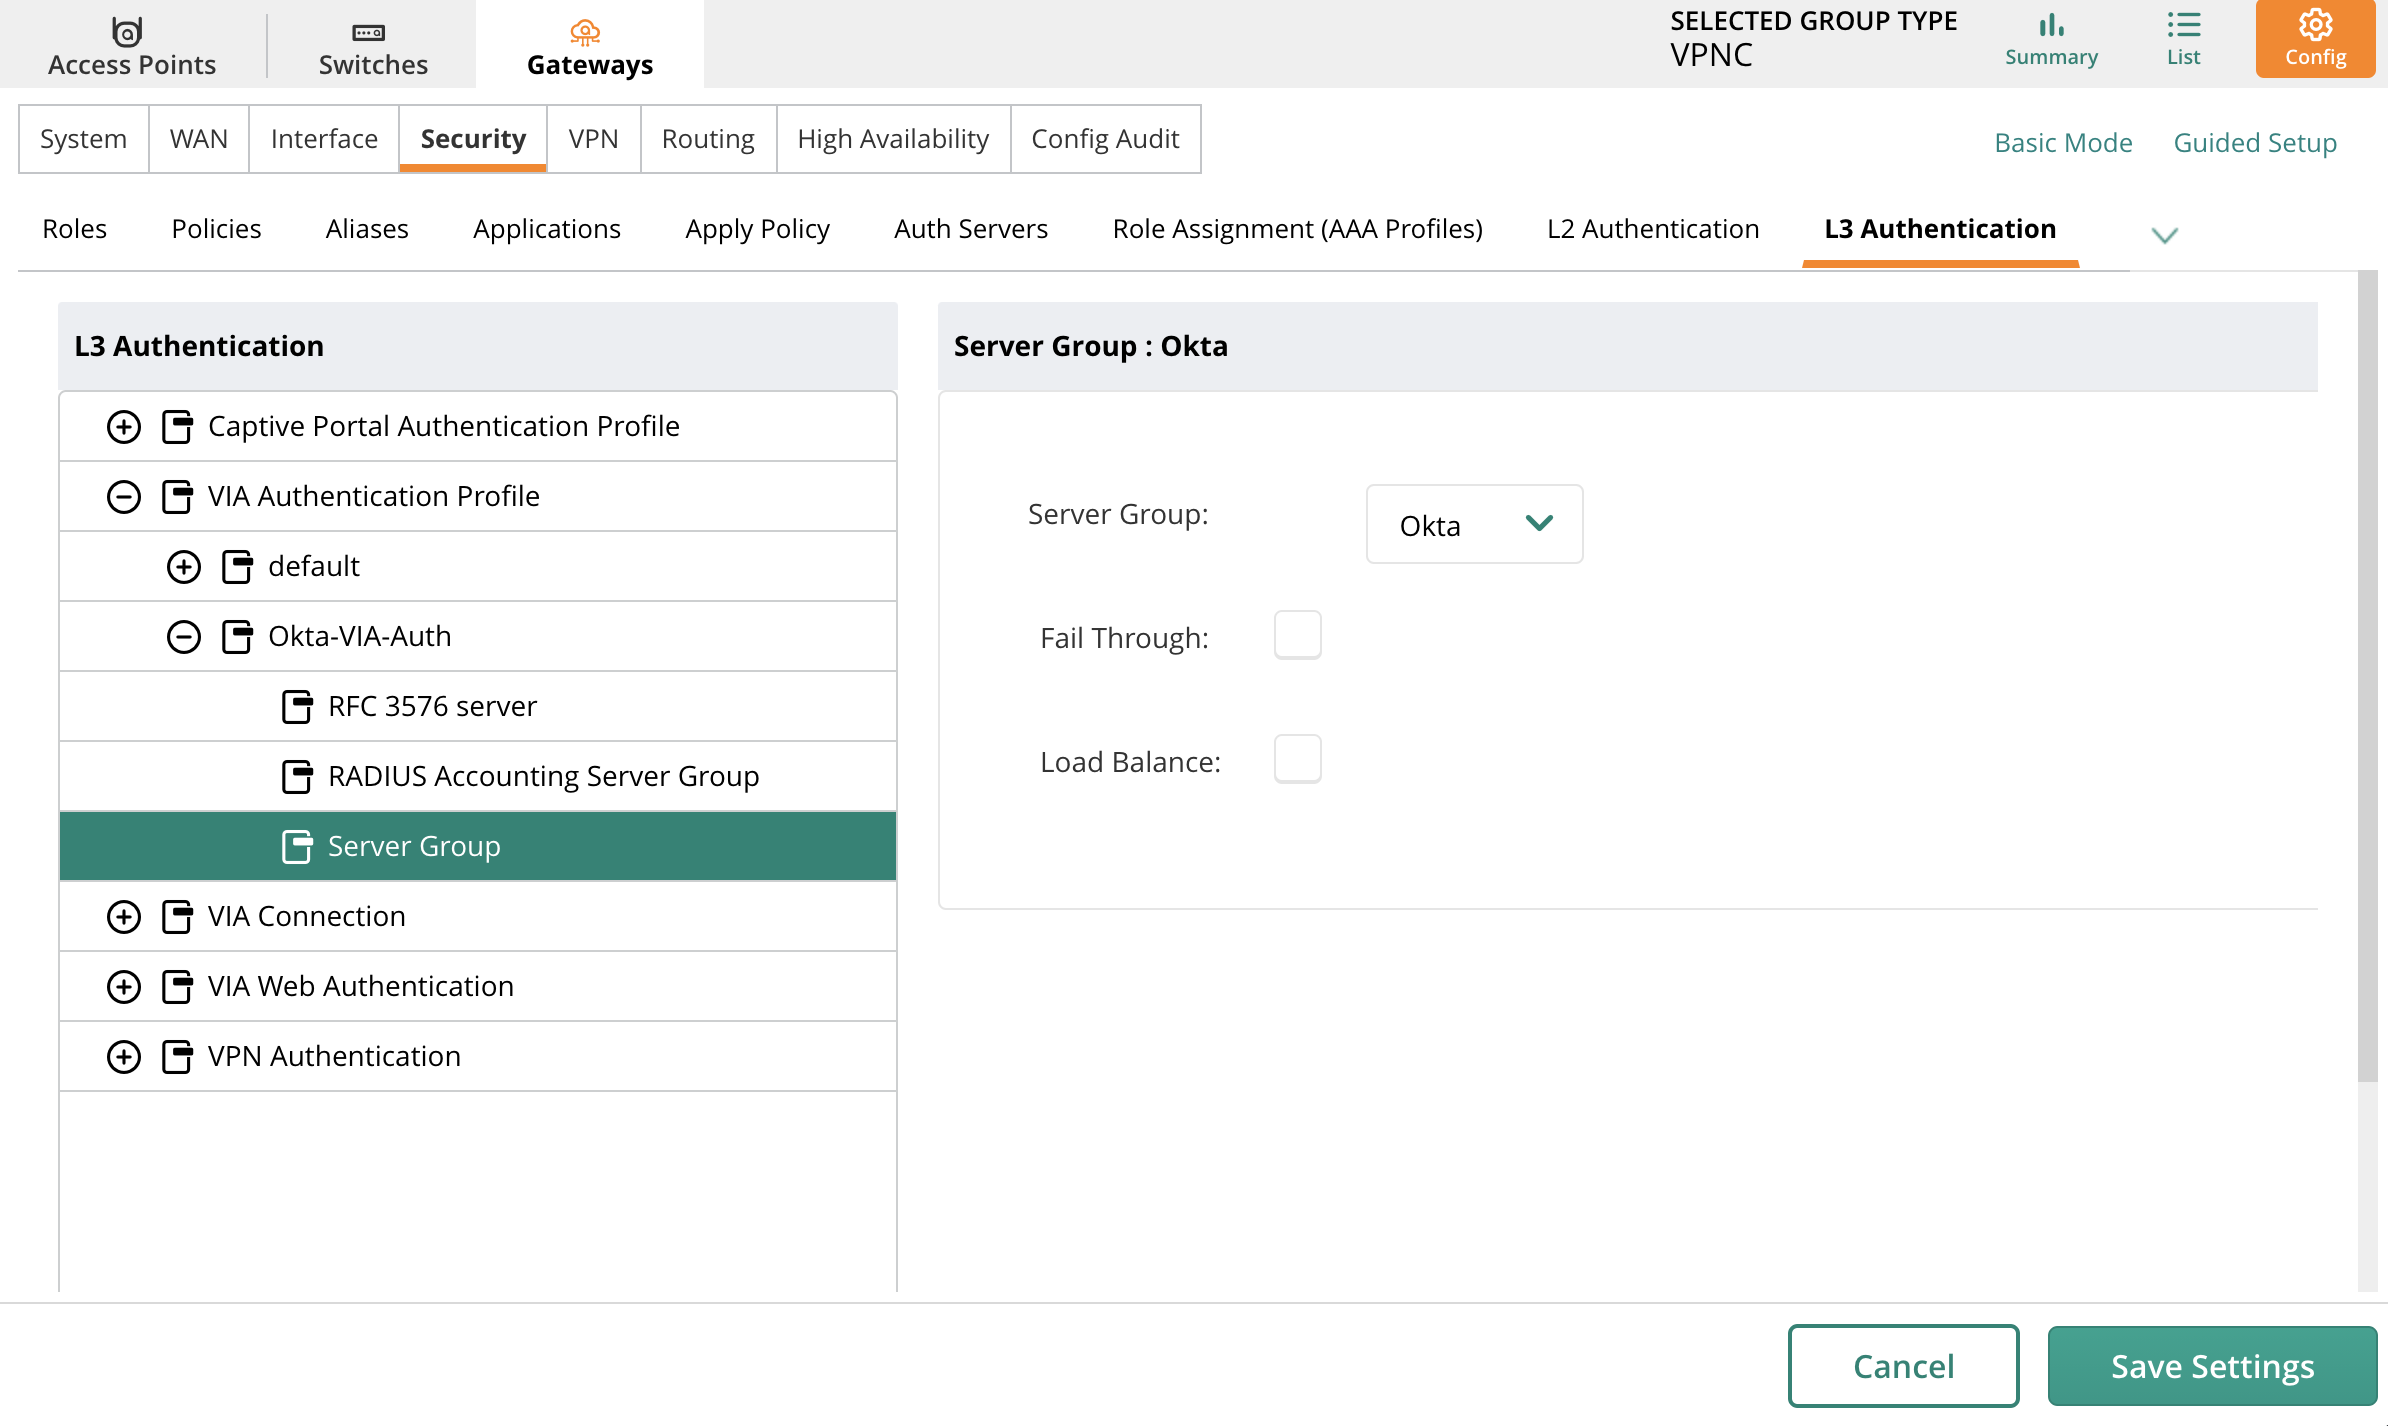Open the Config settings gear
Image resolution: width=2388 pixels, height=1426 pixels.
[2314, 40]
